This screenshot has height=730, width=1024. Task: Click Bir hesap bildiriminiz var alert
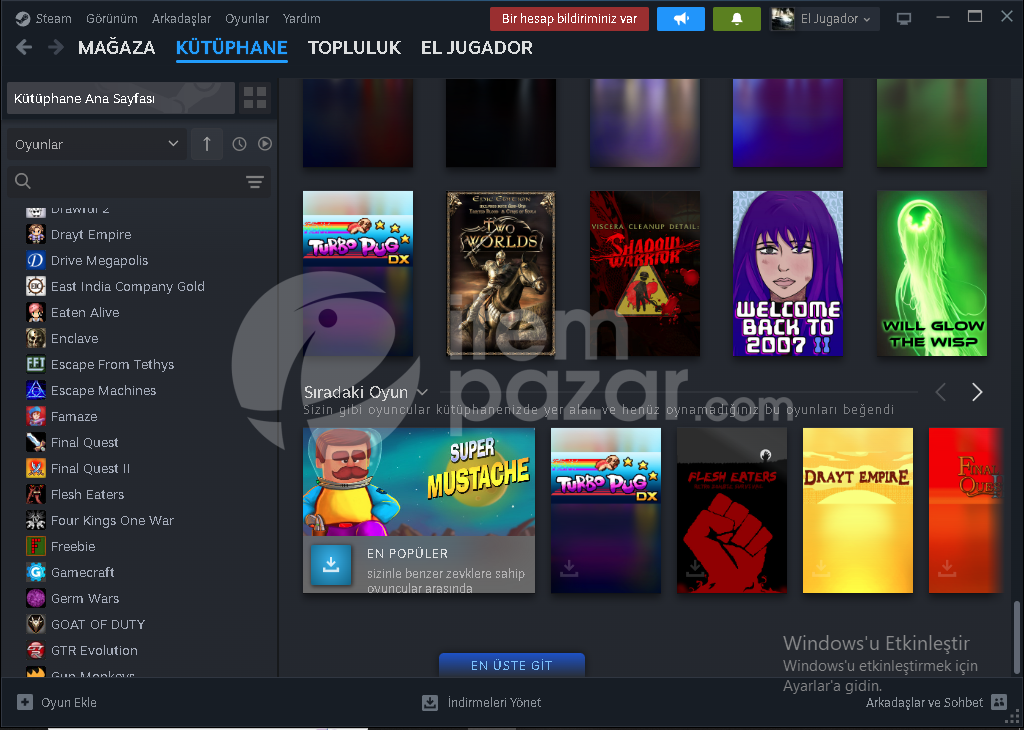tap(569, 19)
